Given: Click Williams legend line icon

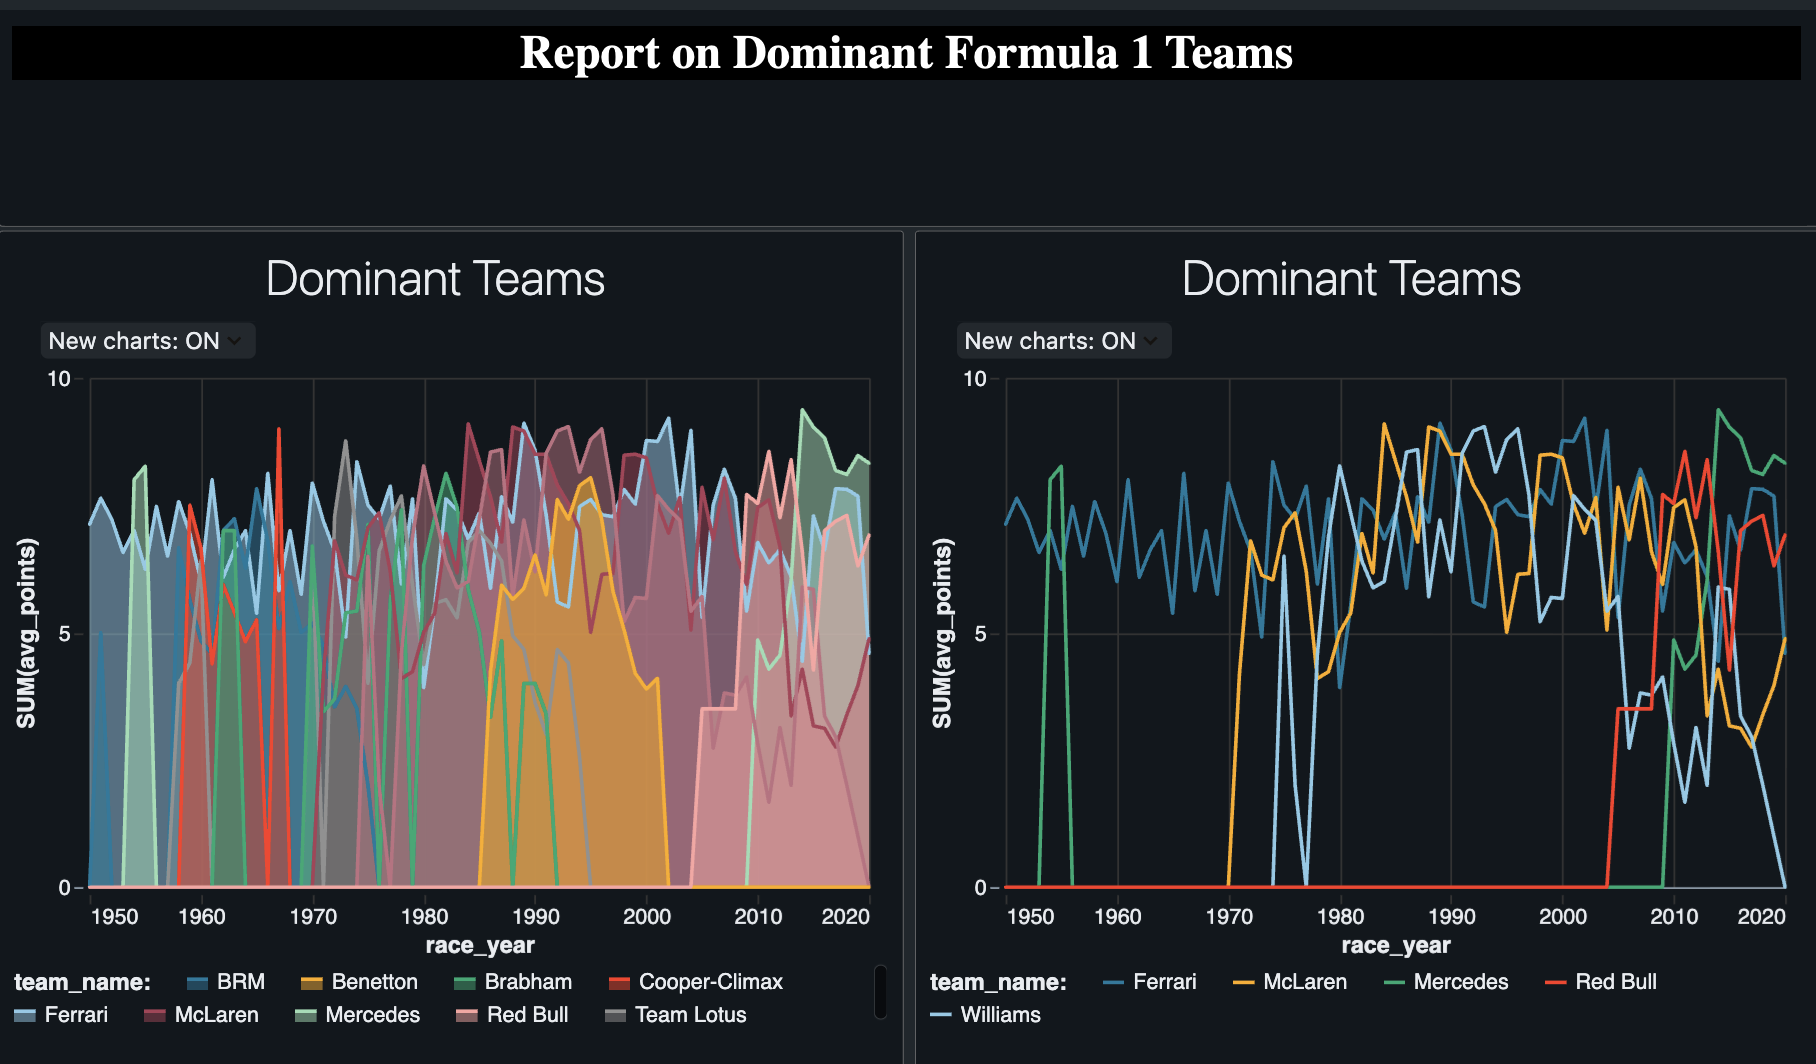Looking at the screenshot, I should click(x=941, y=1015).
